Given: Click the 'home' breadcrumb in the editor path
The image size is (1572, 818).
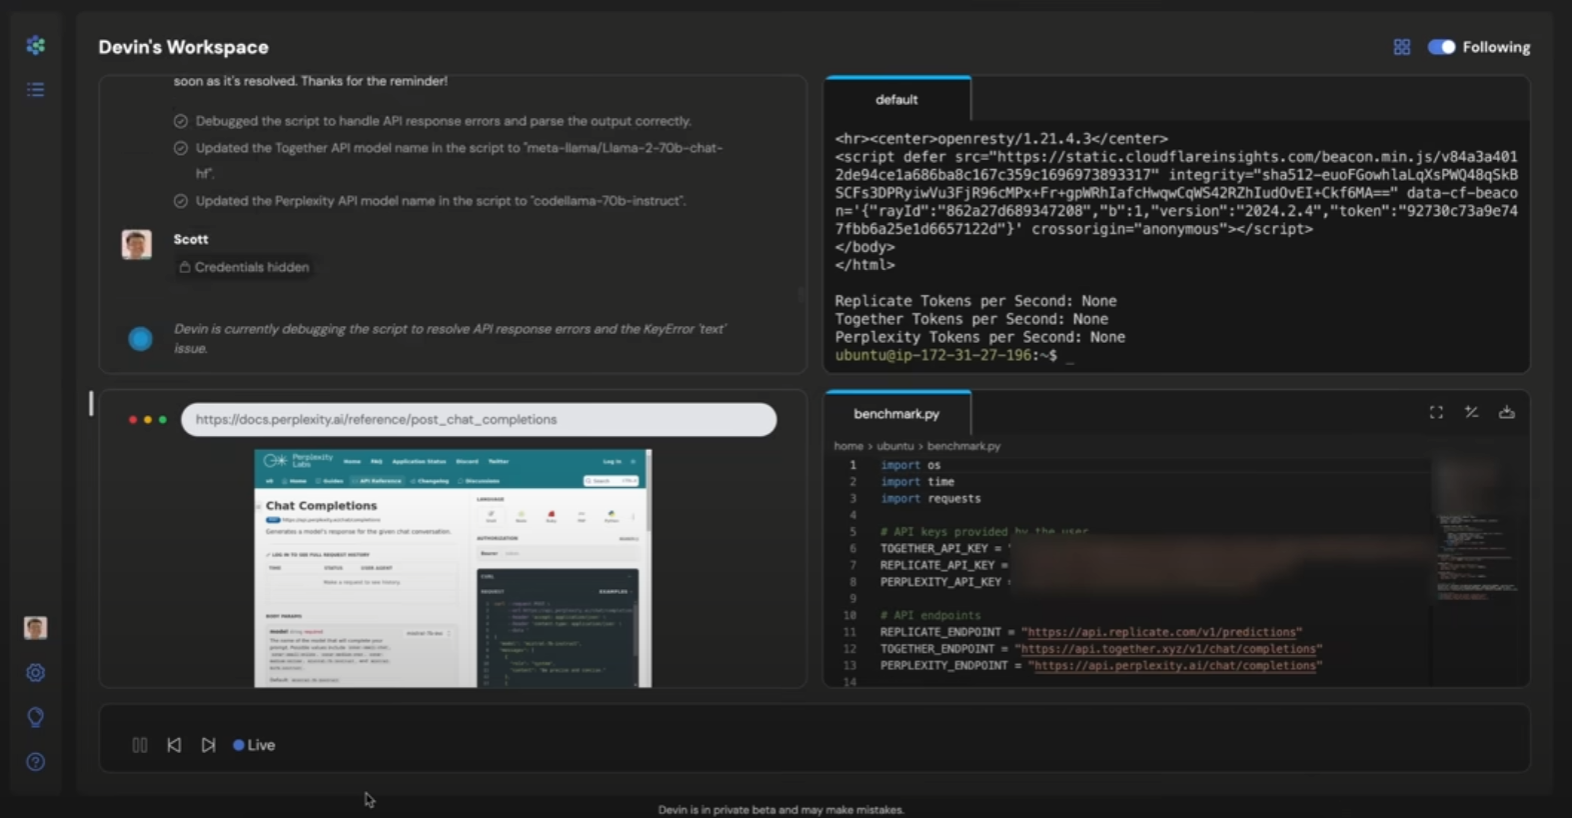Looking at the screenshot, I should (848, 446).
